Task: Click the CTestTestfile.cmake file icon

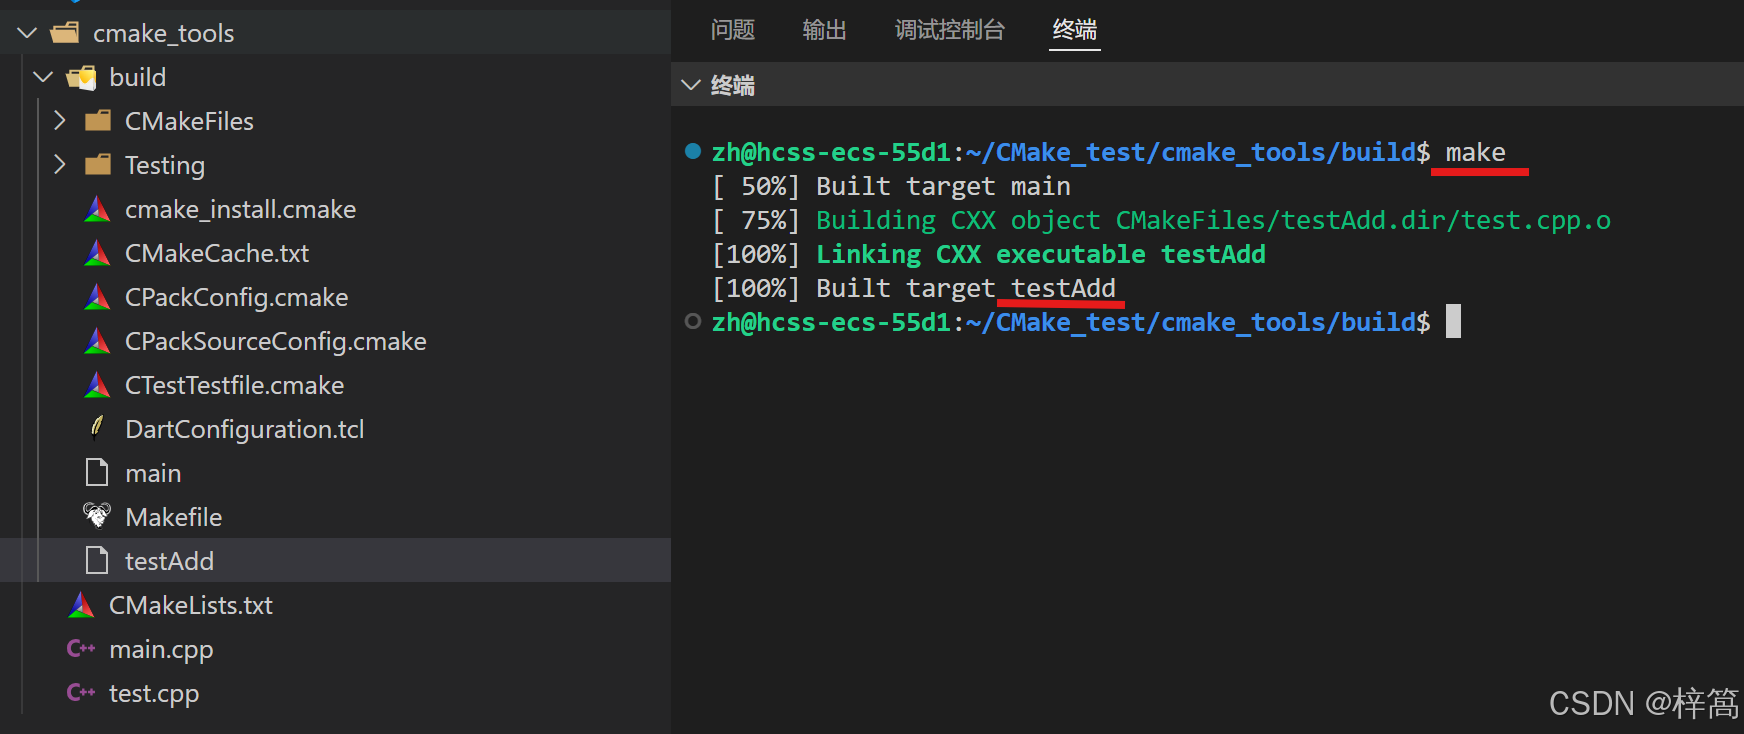Action: (x=97, y=385)
